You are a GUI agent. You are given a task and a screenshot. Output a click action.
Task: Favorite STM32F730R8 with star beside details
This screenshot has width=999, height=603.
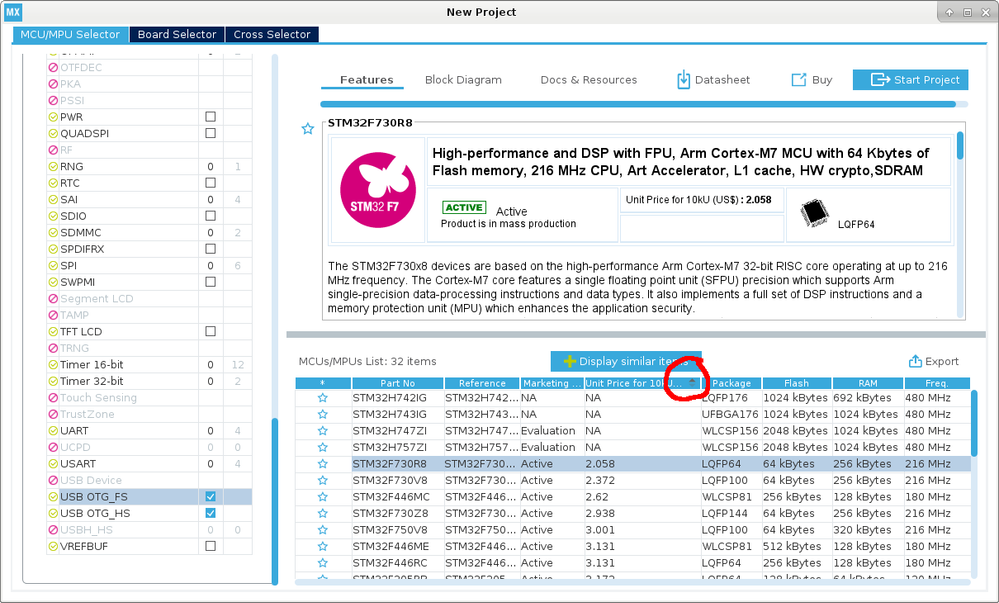[x=308, y=129]
